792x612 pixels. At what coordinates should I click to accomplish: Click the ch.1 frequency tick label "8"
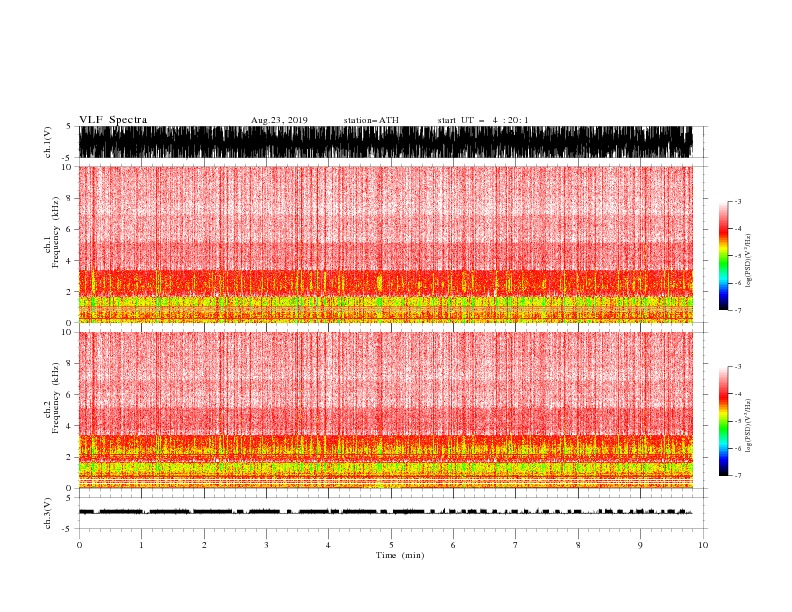point(70,198)
